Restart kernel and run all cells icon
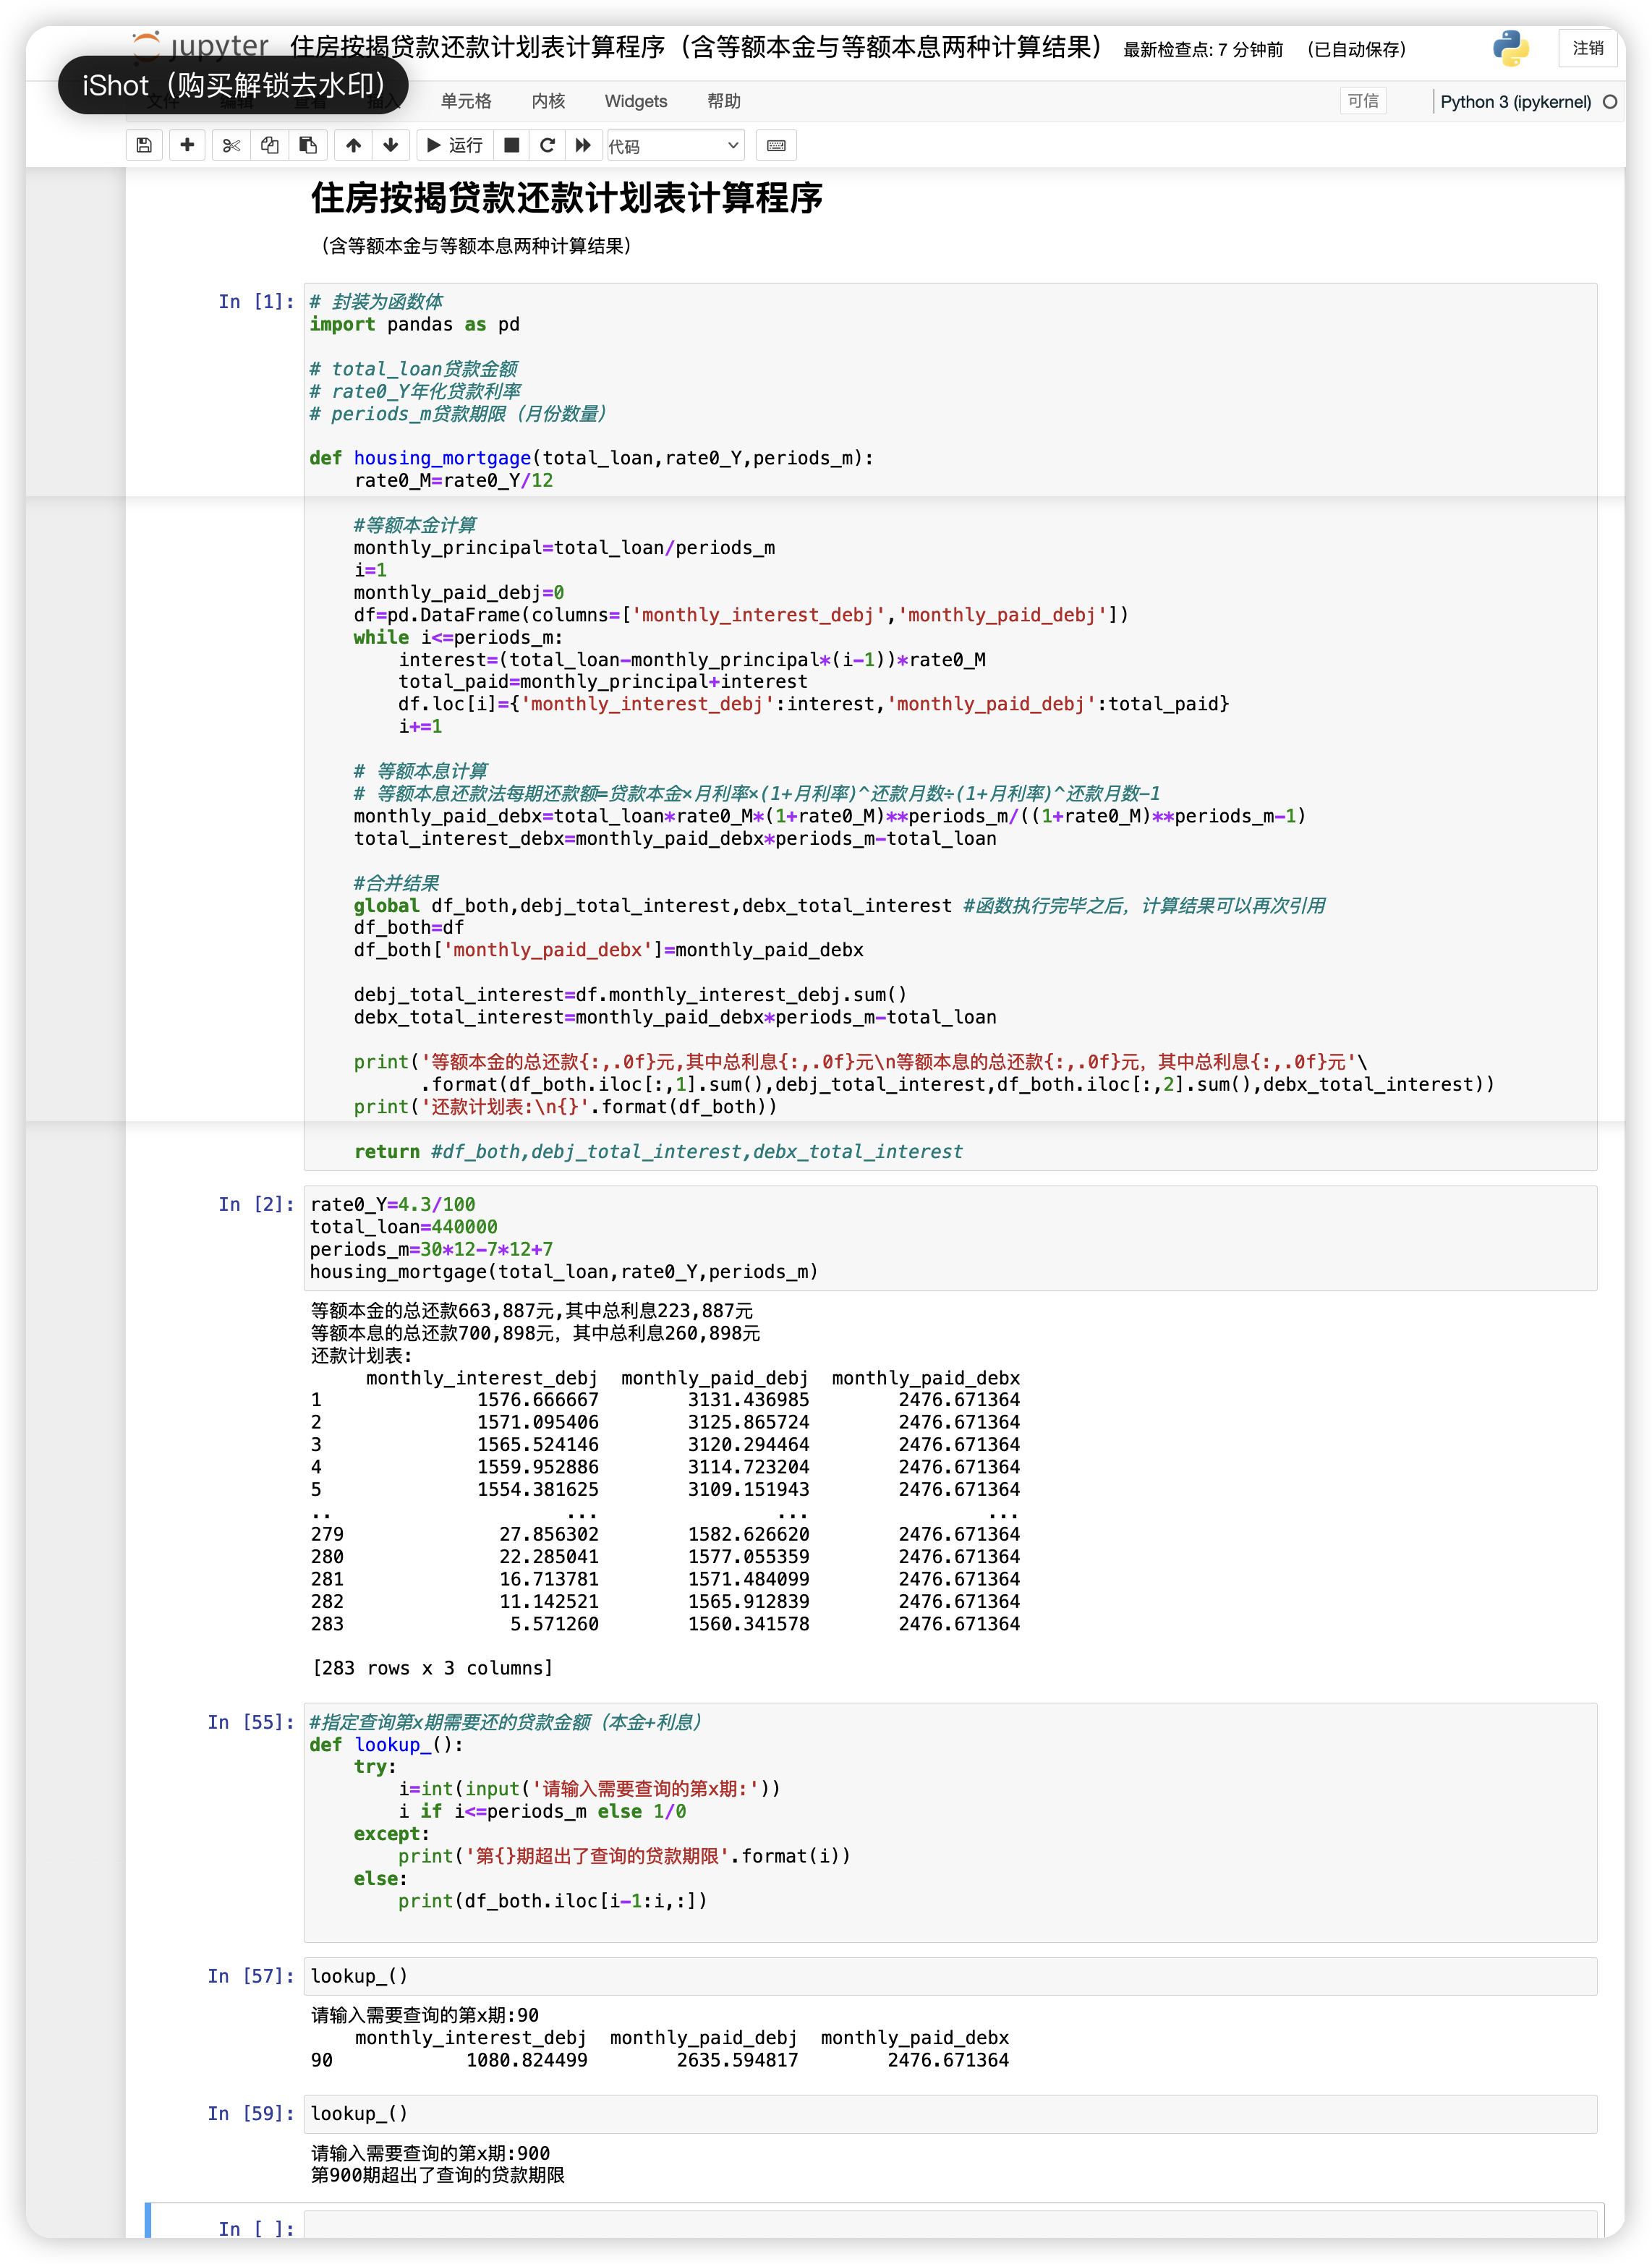The image size is (1652, 2264). pyautogui.click(x=583, y=145)
